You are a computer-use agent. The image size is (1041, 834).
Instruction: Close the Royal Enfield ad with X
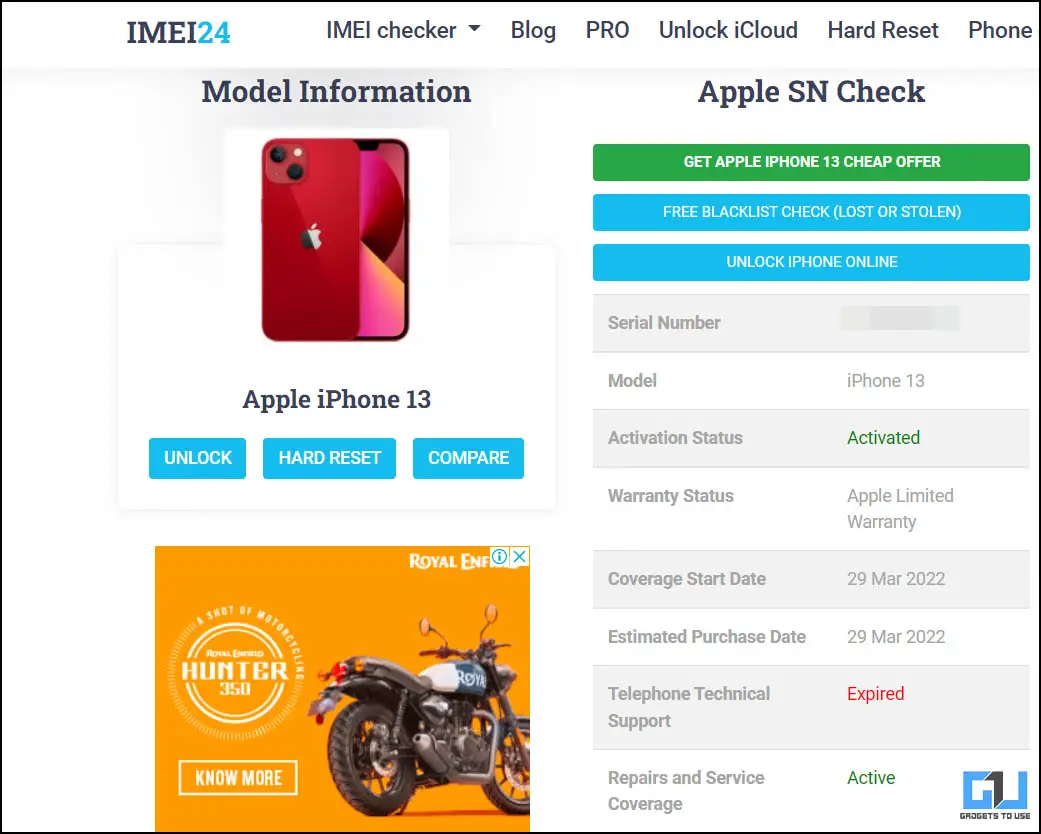[x=520, y=556]
